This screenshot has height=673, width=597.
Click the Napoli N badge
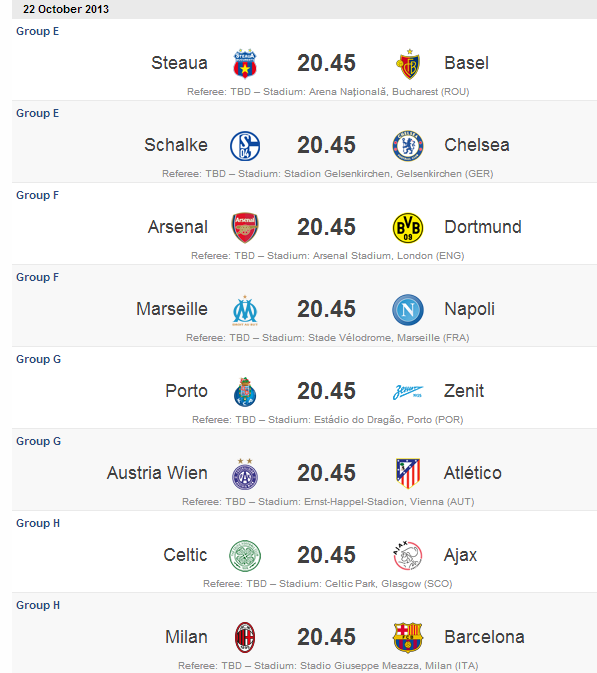pos(408,310)
